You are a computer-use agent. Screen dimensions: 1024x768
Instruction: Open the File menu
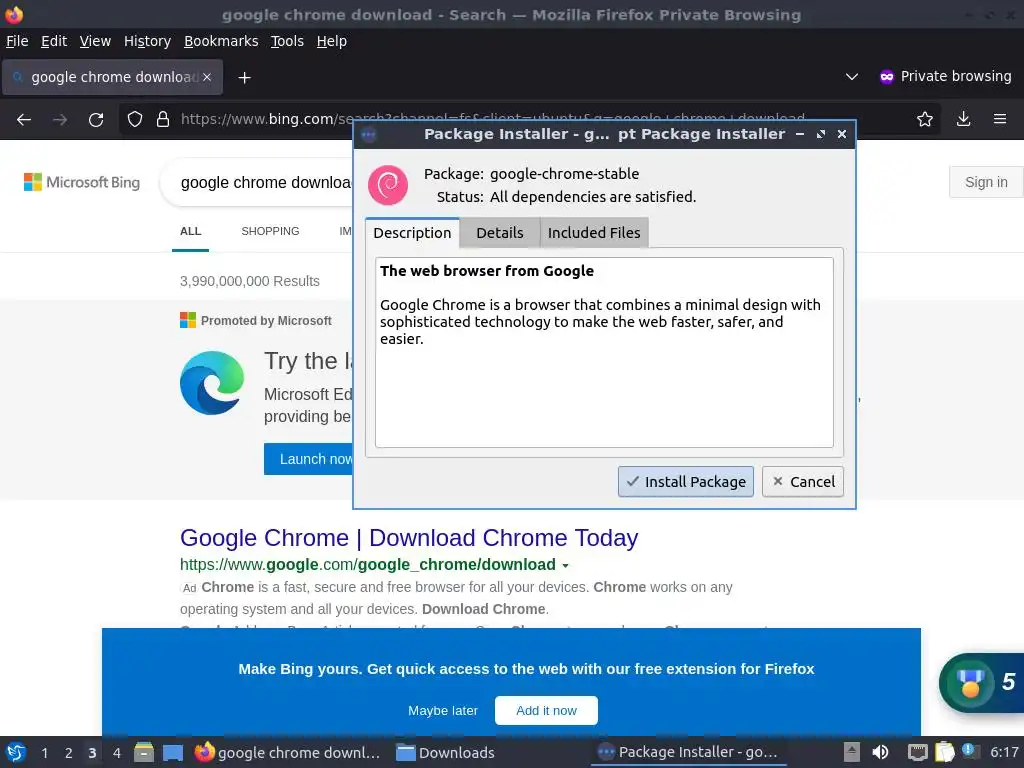click(17, 41)
